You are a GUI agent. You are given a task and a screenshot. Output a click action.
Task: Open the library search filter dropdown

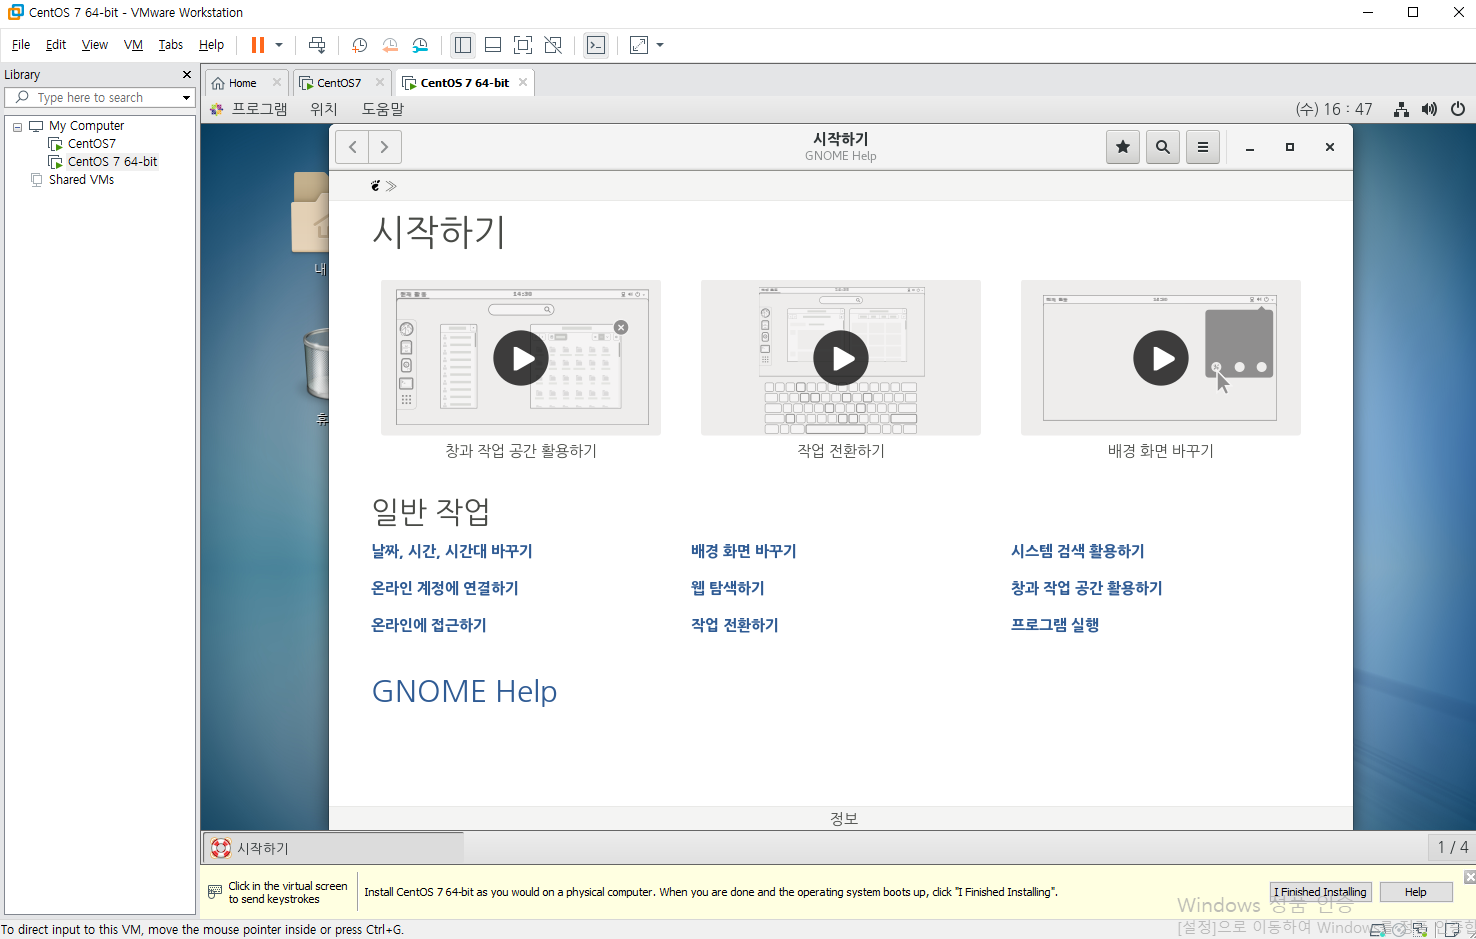tap(186, 97)
